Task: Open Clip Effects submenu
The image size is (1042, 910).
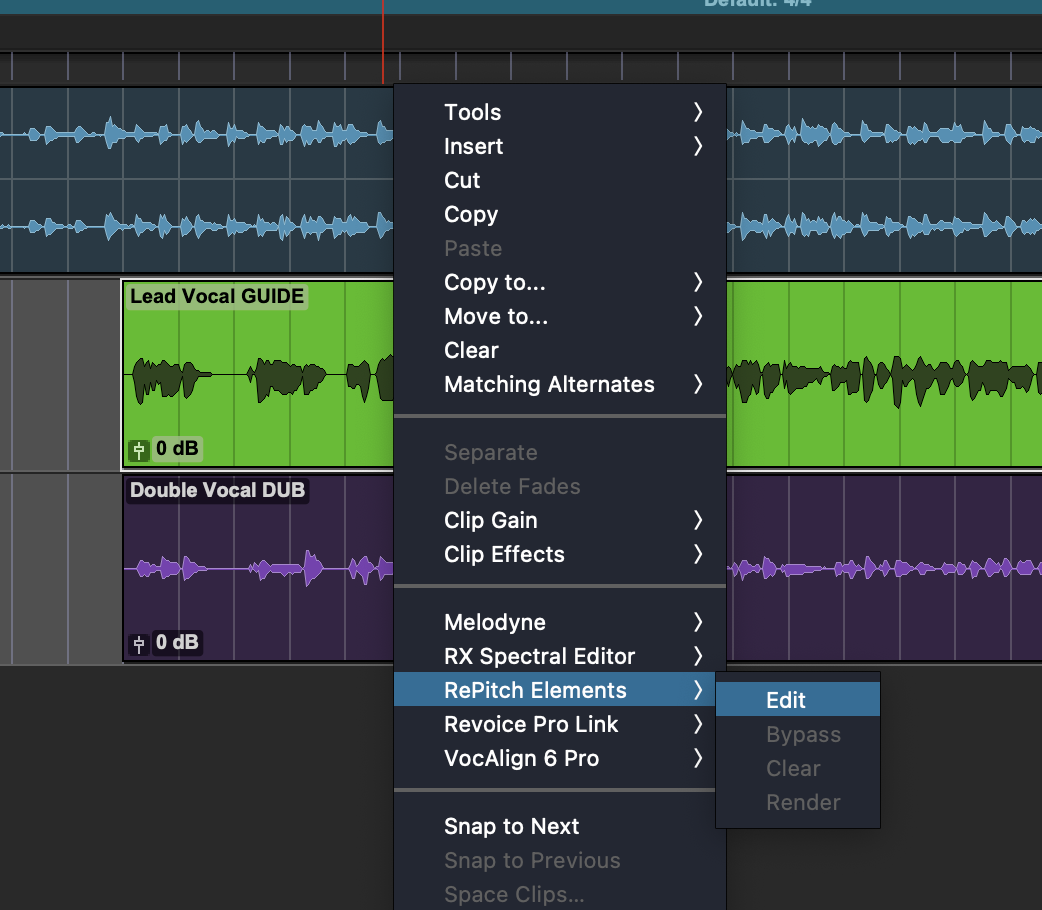Action: click(504, 554)
